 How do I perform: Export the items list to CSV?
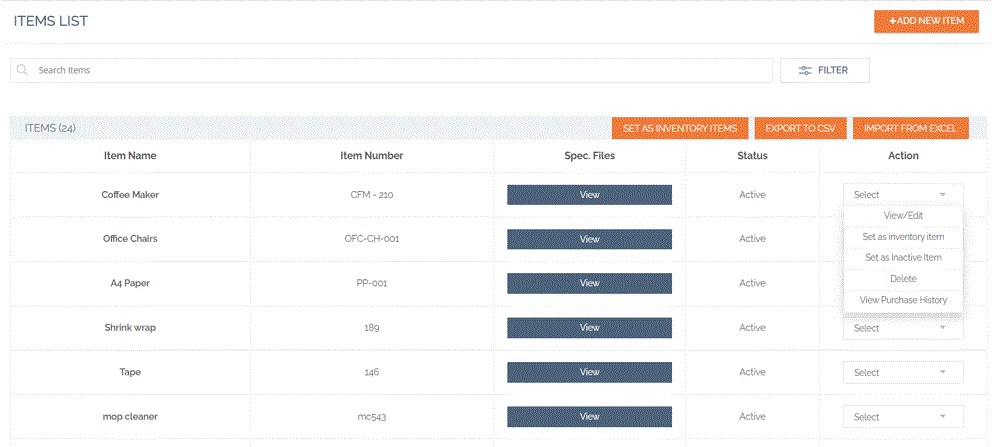pos(801,128)
